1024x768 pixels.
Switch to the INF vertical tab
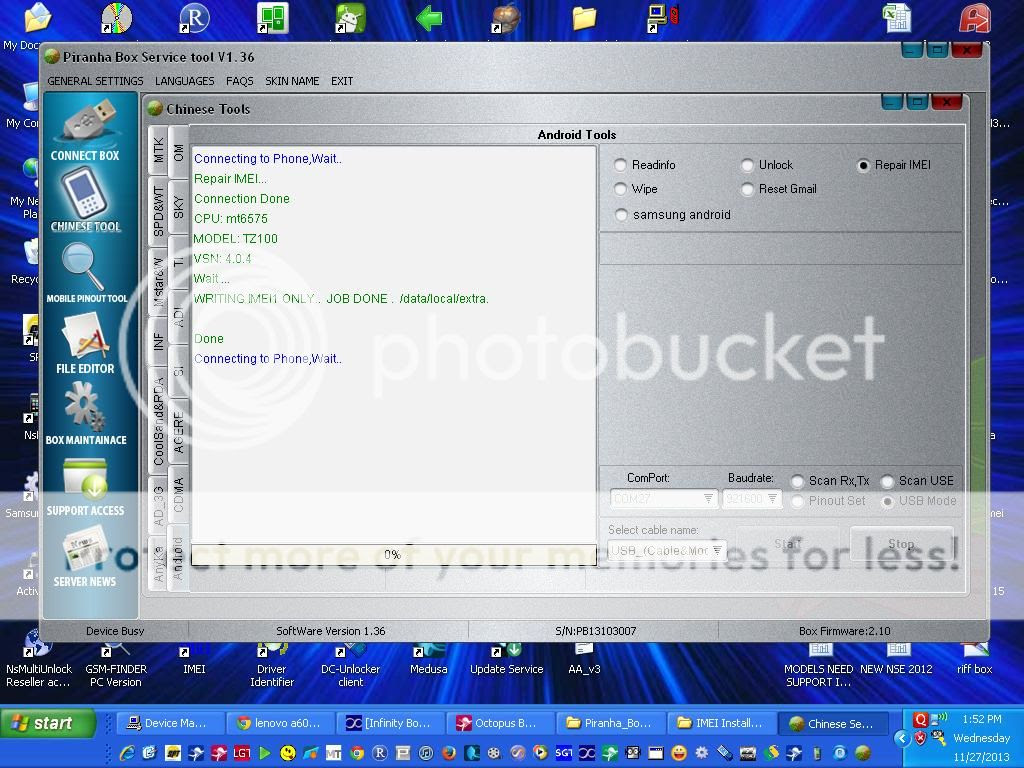pos(158,342)
